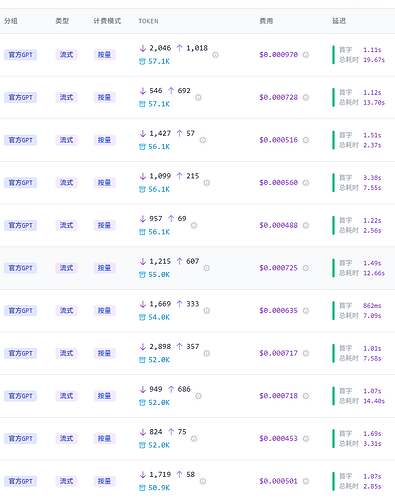395x499 pixels.
Task: Click 按量 billing tag in the $0.000516 row
Action: [x=104, y=140]
